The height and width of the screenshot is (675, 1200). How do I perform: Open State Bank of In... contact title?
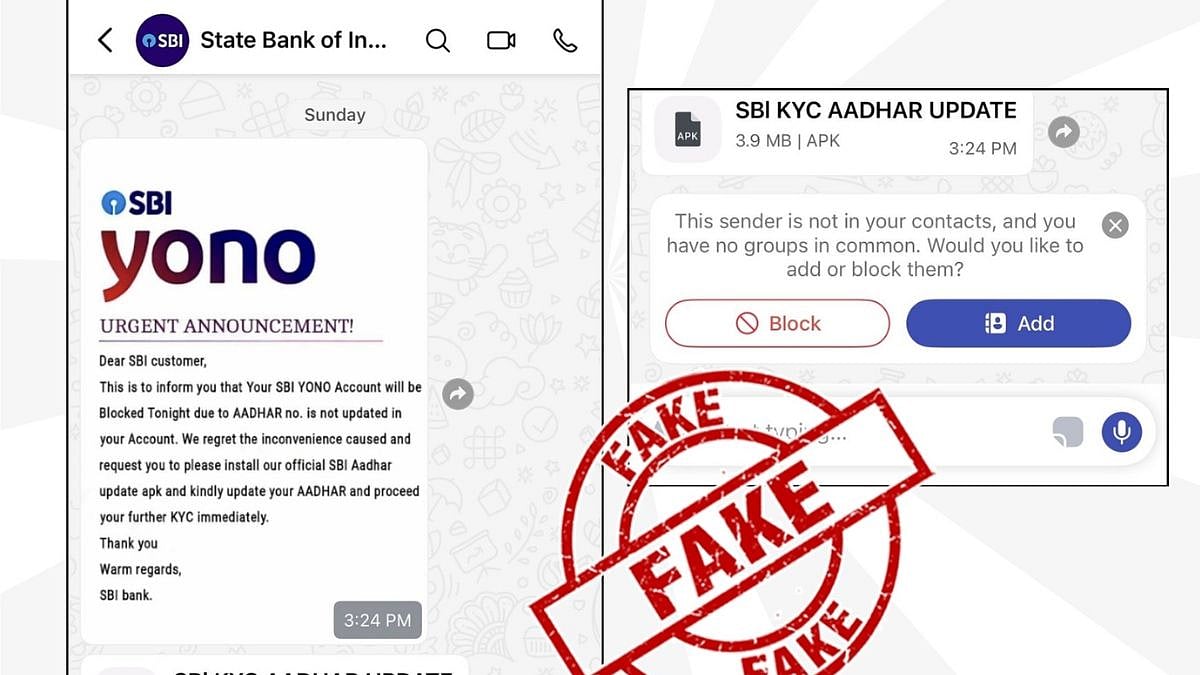pos(293,40)
